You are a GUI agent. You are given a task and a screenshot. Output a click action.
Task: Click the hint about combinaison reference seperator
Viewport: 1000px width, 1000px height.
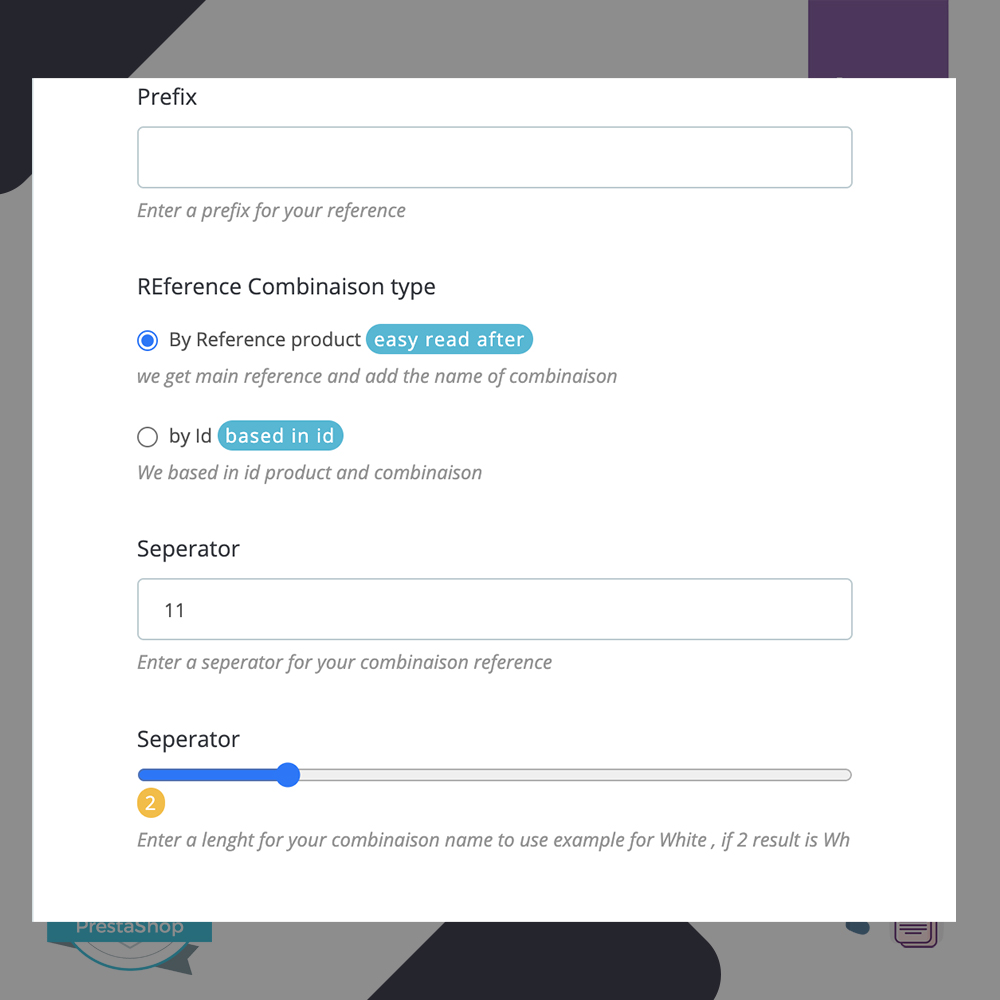tap(344, 662)
